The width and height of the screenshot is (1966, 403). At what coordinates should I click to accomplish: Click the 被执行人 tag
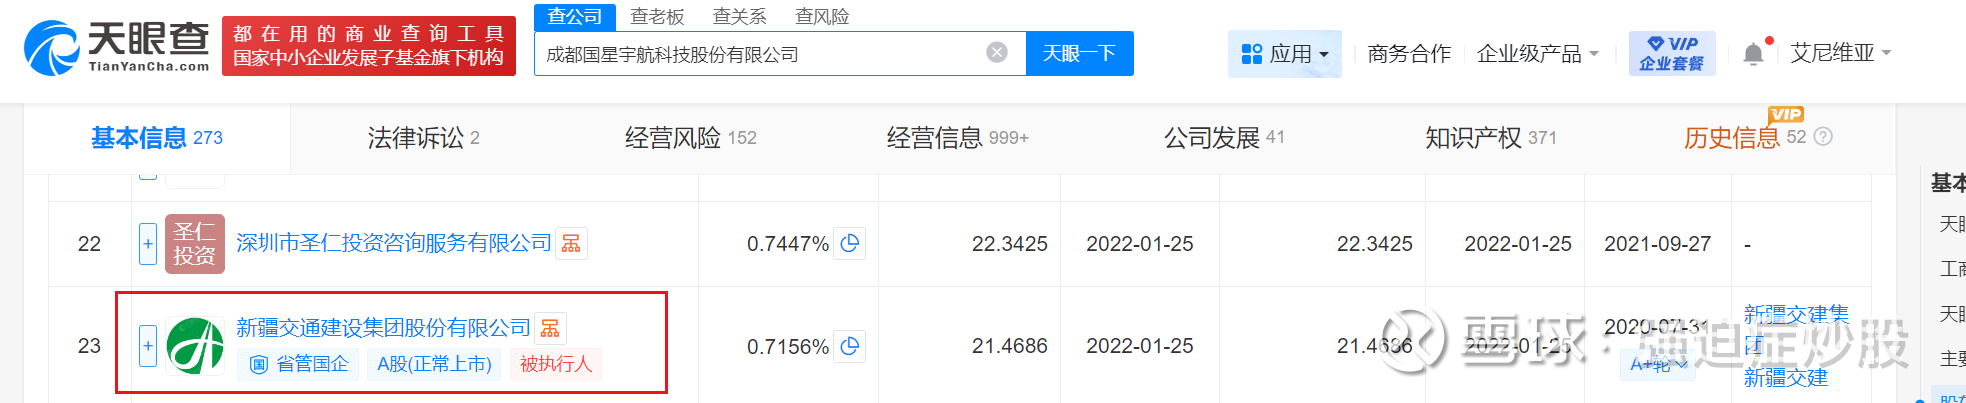pos(556,364)
